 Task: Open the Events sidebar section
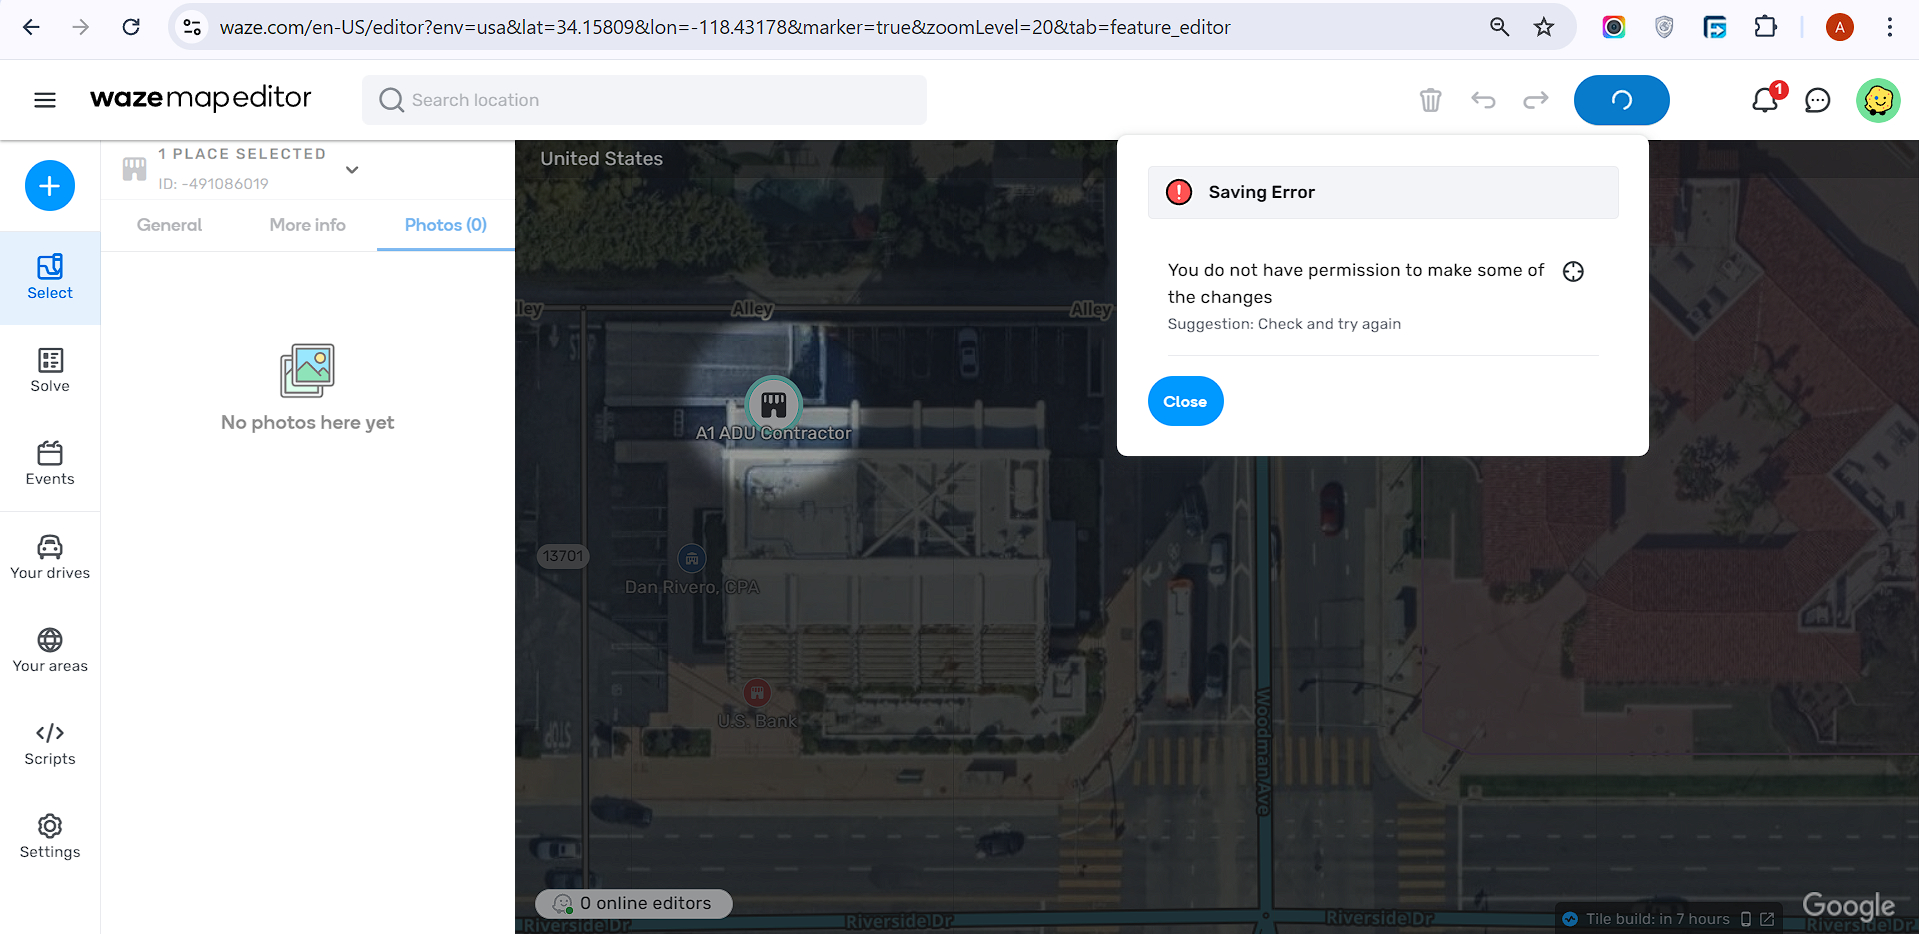pyautogui.click(x=50, y=463)
